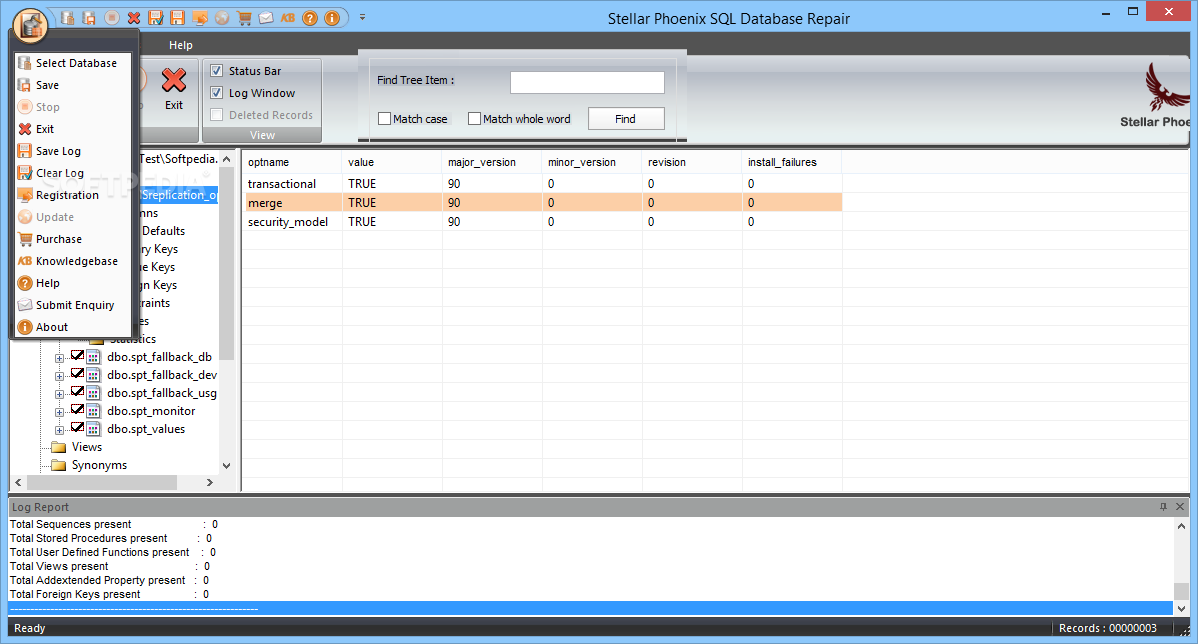The image size is (1198, 644).
Task: Click the red X icon in quick access toolbar
Action: 134,18
